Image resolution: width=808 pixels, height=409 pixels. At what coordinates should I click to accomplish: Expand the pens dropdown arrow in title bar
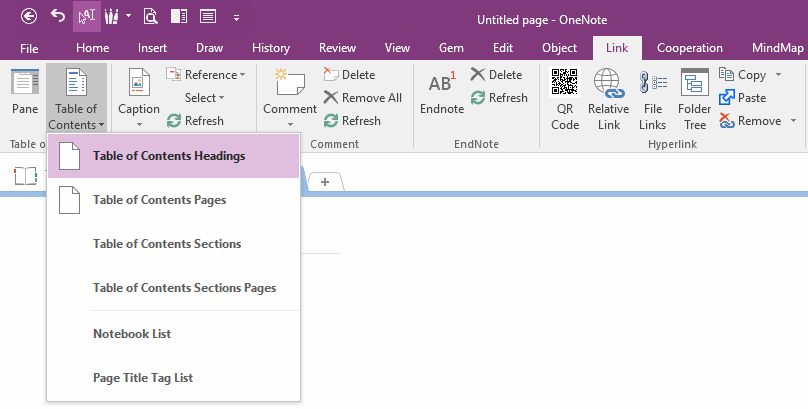128,16
